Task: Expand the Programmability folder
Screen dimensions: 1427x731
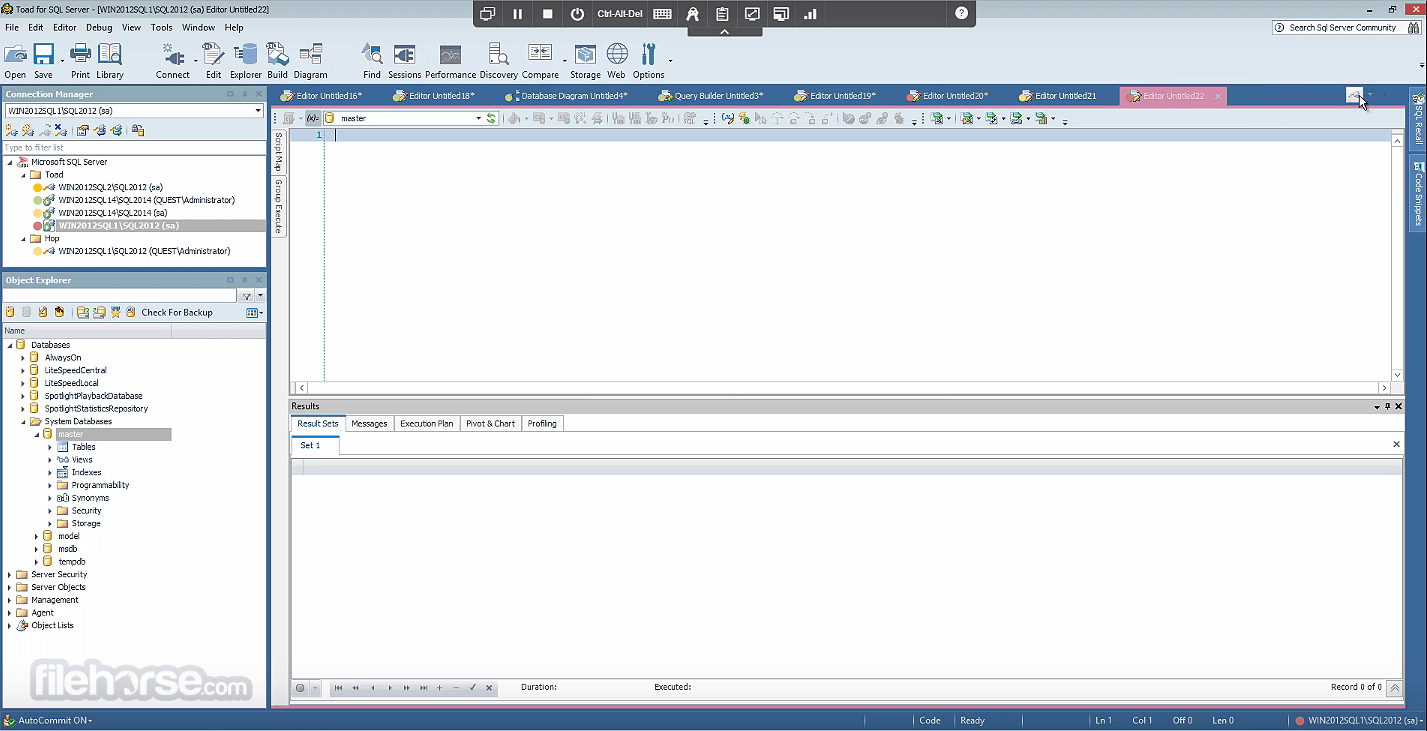Action: pos(50,486)
